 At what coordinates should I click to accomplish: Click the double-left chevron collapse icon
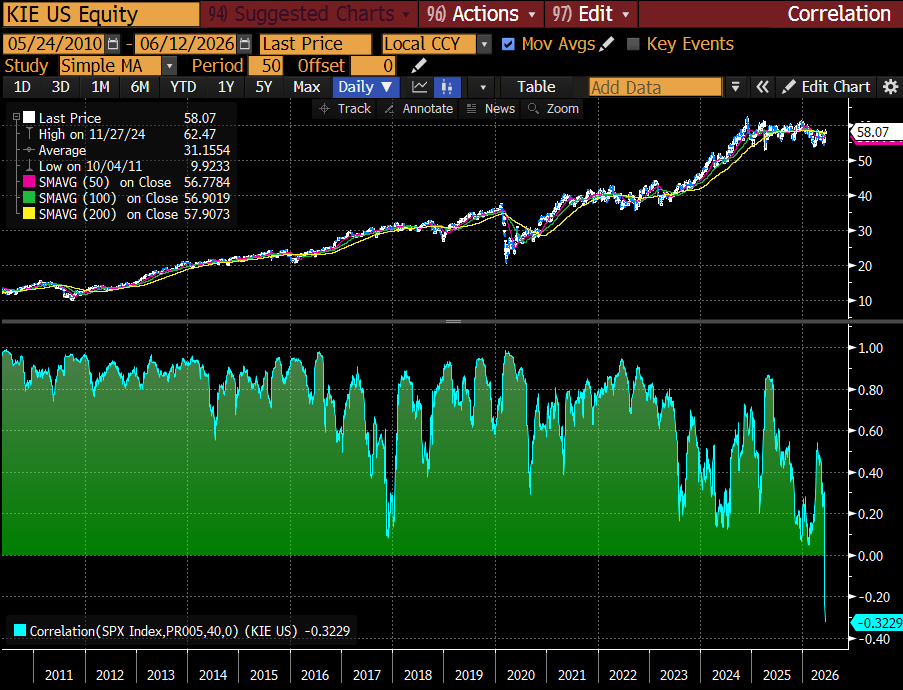762,87
